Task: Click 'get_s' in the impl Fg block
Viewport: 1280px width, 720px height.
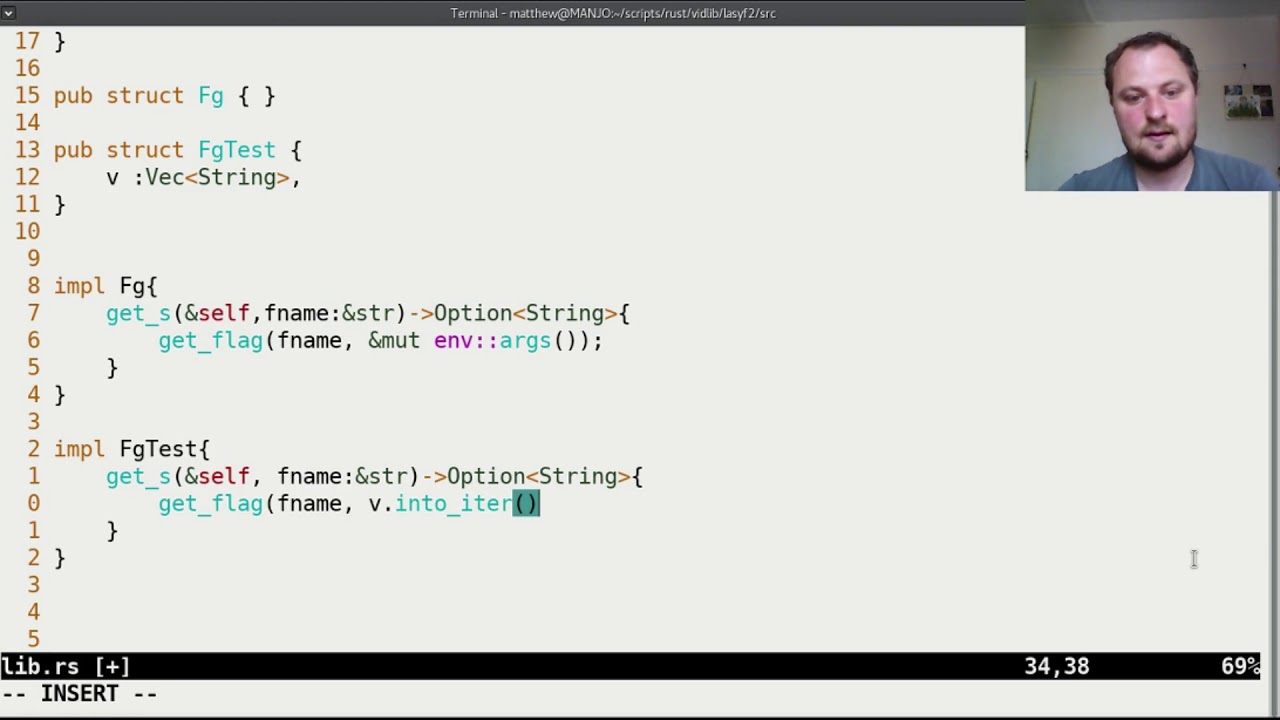Action: 139,314
